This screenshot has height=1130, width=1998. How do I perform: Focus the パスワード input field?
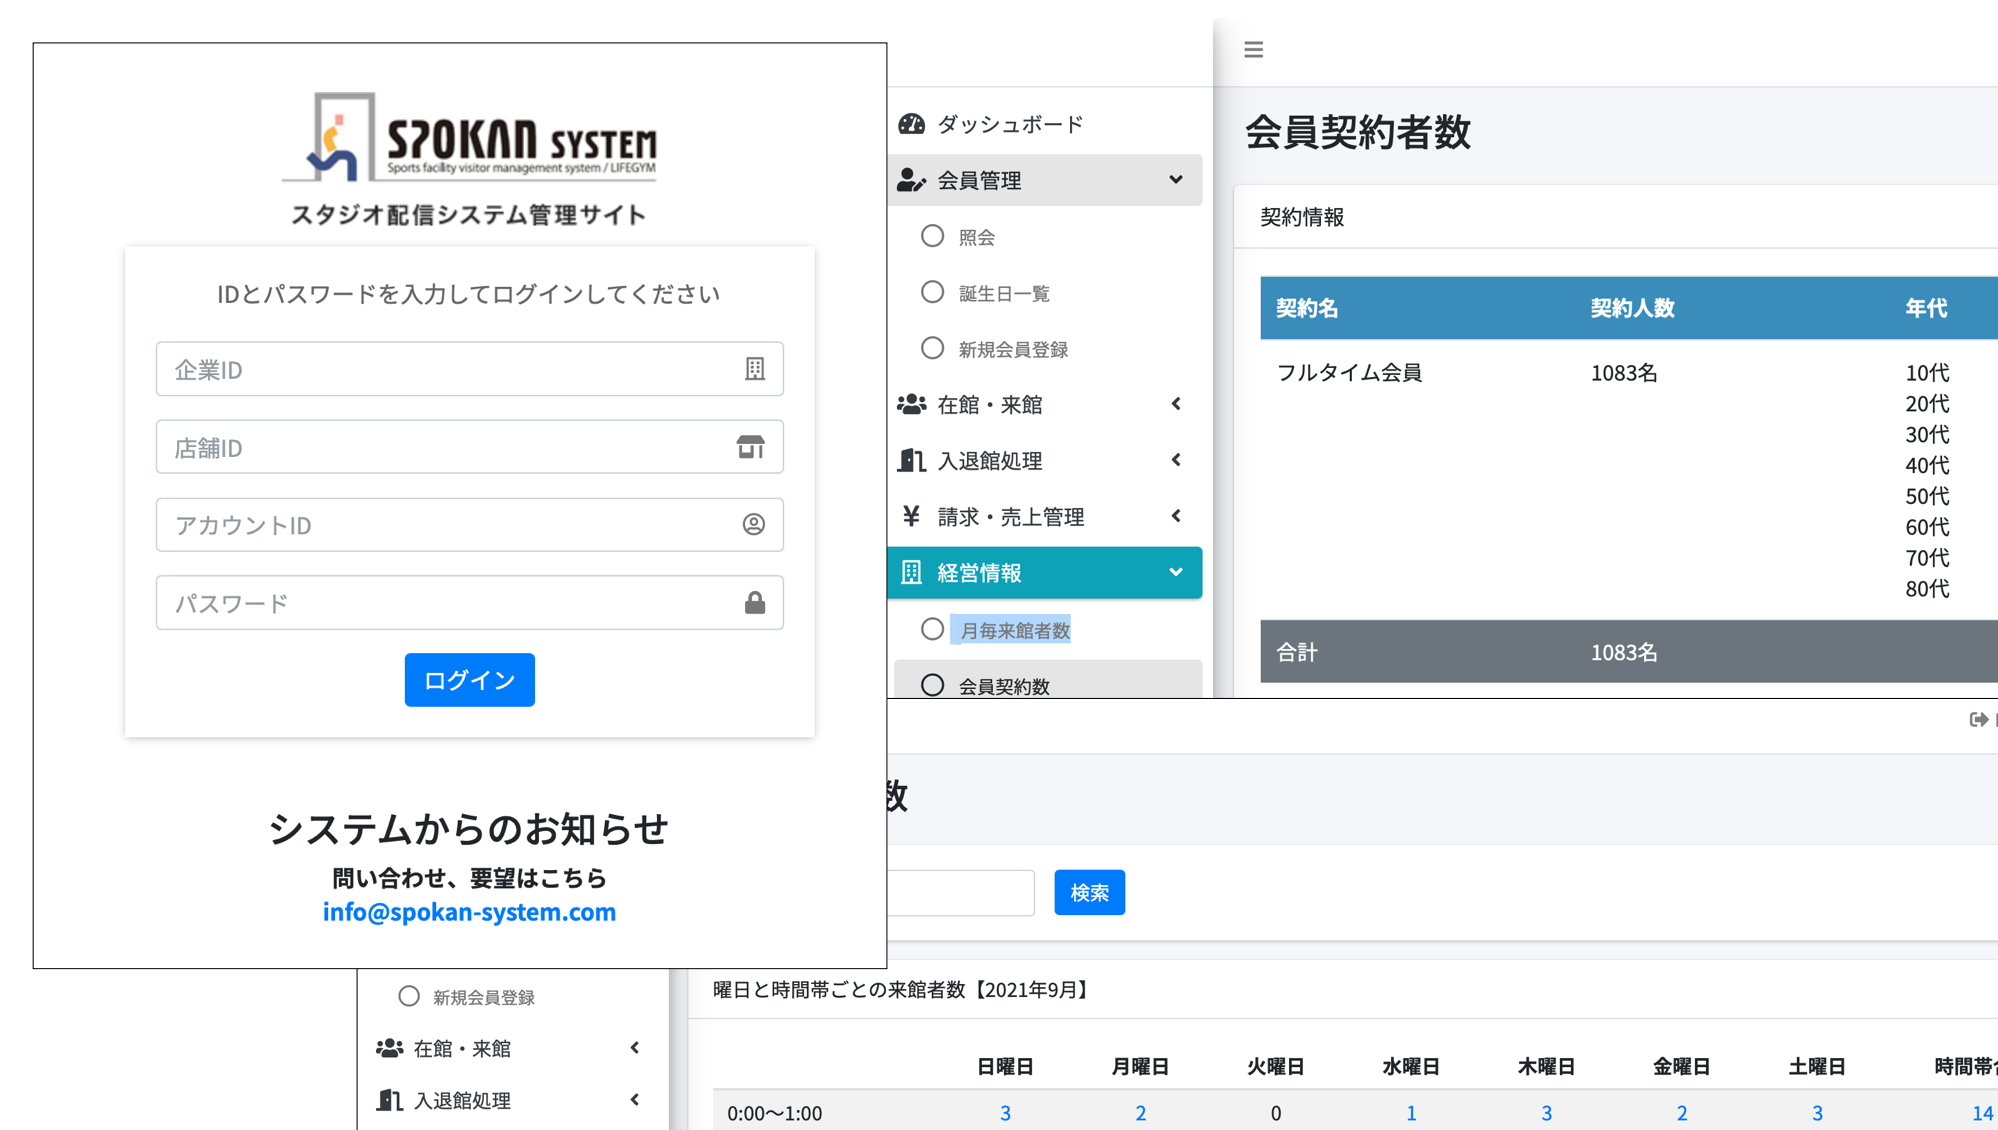click(x=470, y=602)
